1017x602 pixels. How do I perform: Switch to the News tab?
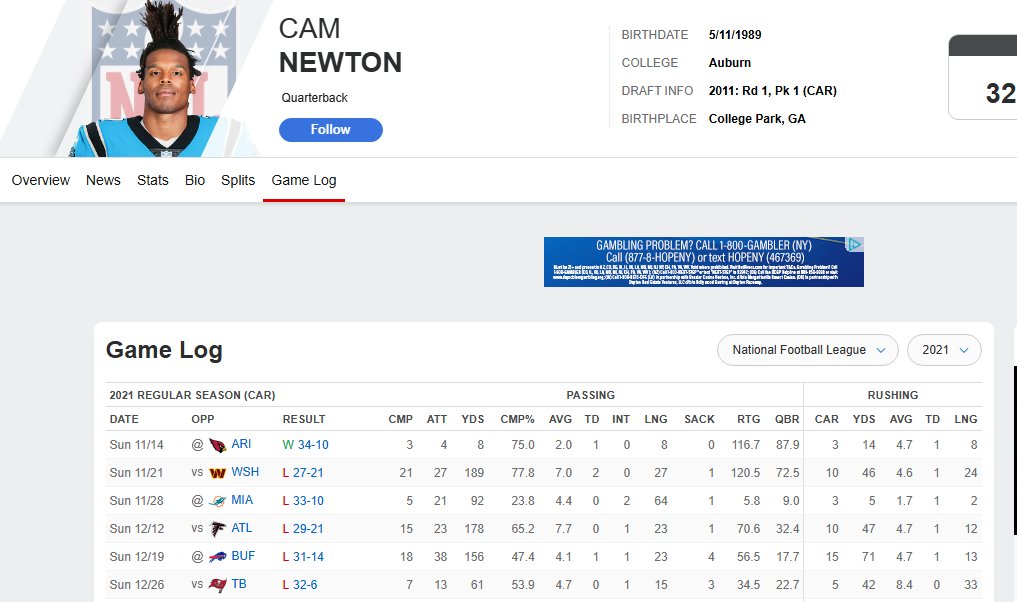click(x=103, y=180)
